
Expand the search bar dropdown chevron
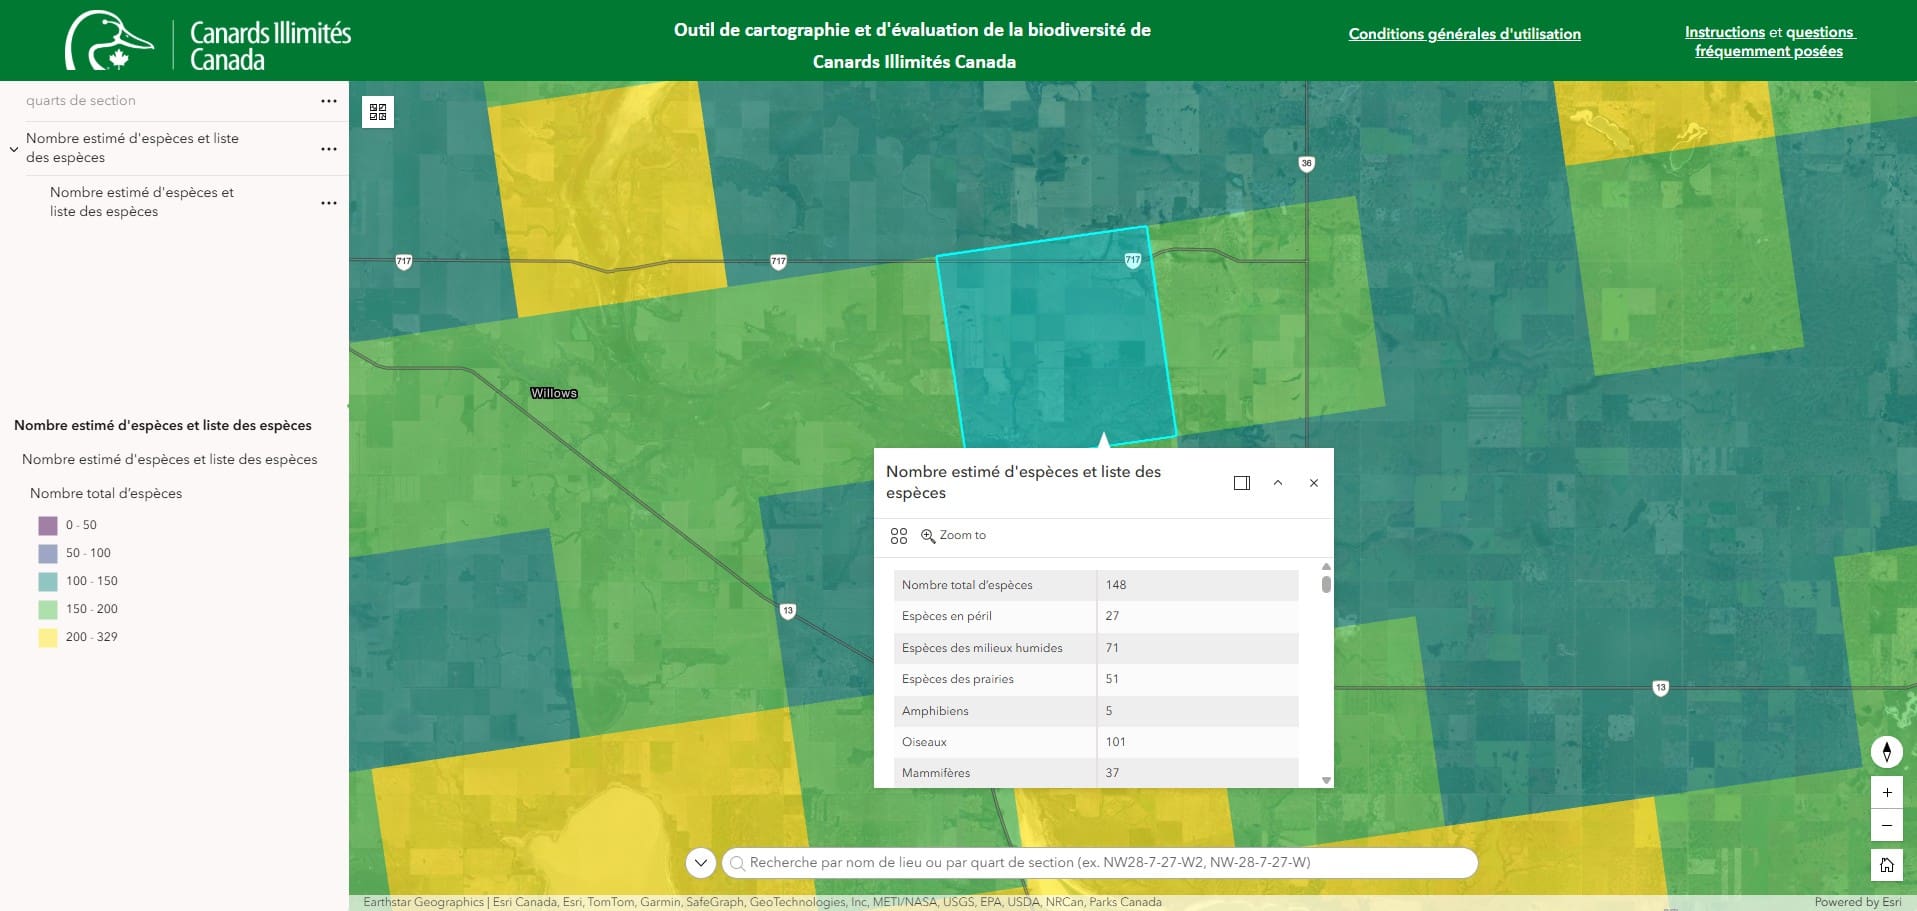click(701, 862)
